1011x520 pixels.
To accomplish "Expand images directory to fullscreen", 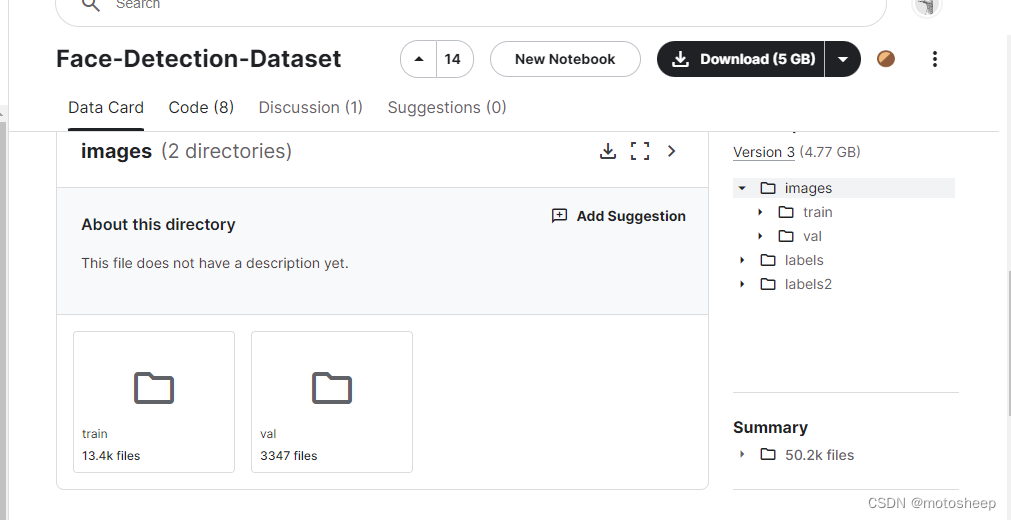I will click(x=640, y=151).
